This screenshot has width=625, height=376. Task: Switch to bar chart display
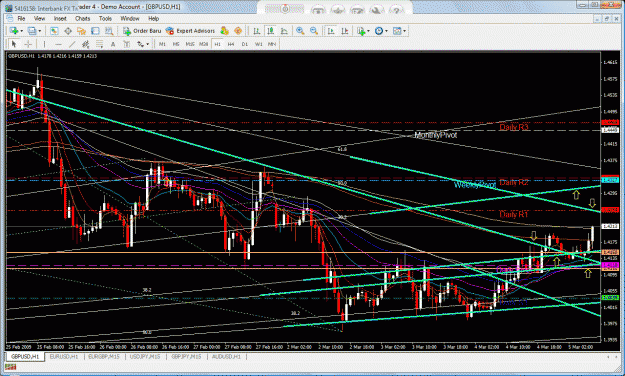pyautogui.click(x=257, y=31)
